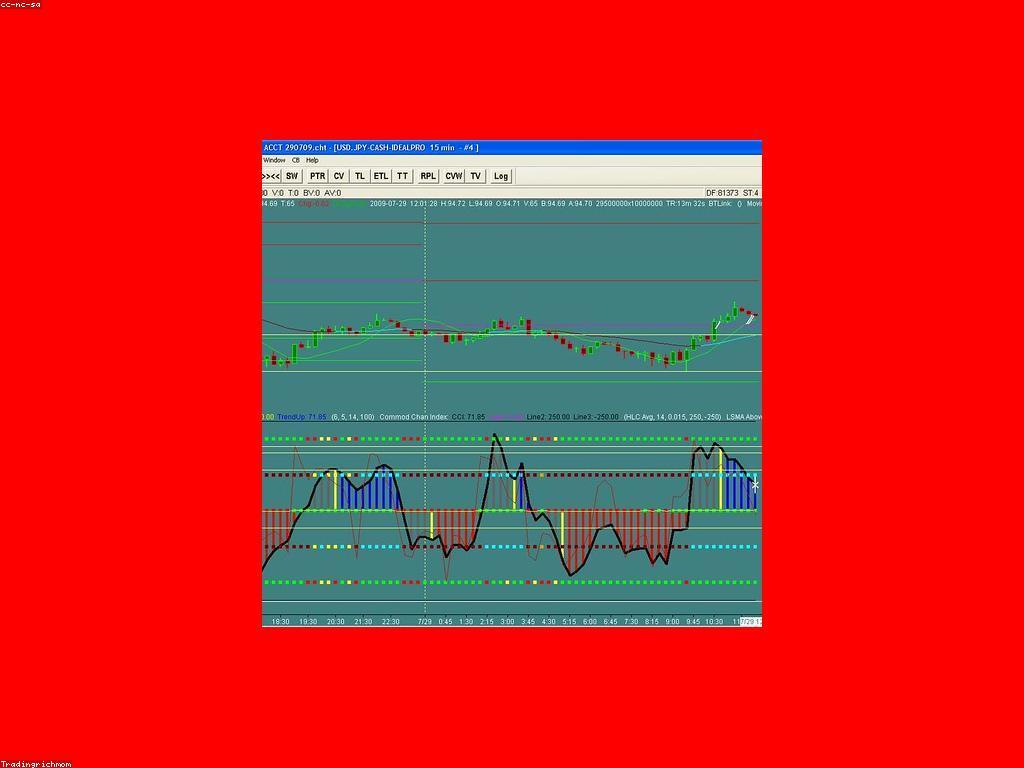Click the >><< compress/expand button
The image size is (1024, 768).
click(270, 176)
